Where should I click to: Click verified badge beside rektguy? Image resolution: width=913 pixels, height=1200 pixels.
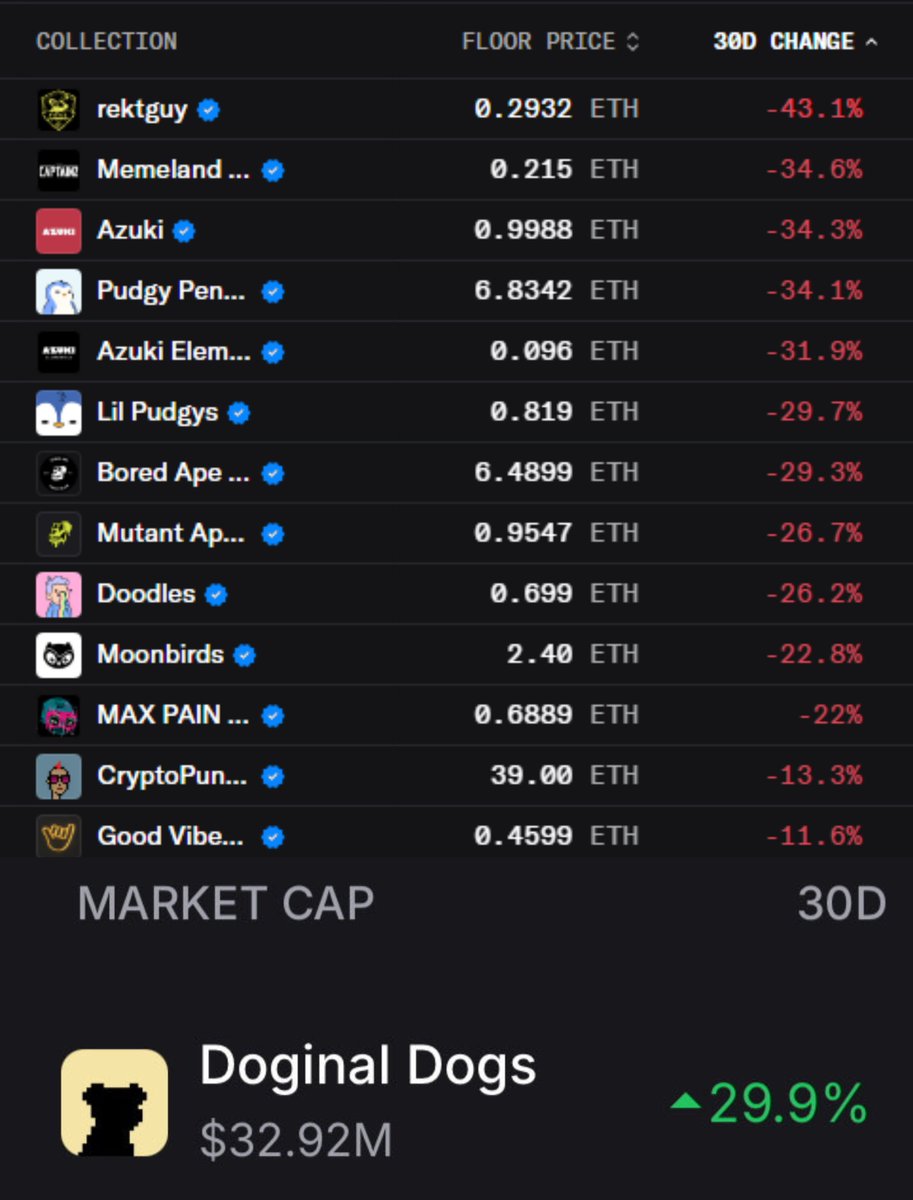pyautogui.click(x=208, y=110)
